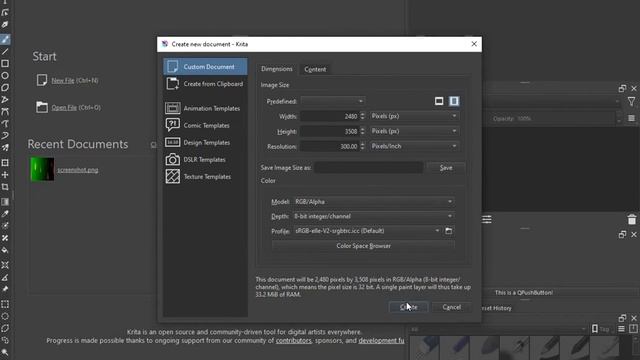The width and height of the screenshot is (640, 360).
Task: Select the Move tool
Action: click(x=5, y=175)
